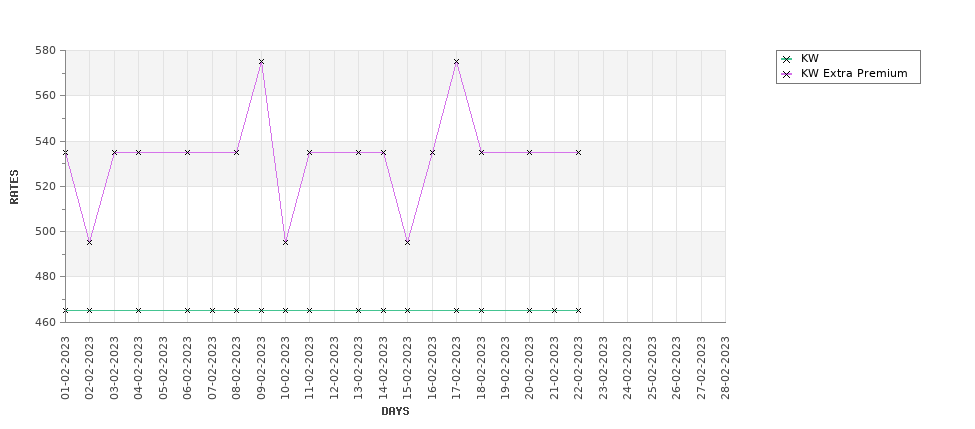
Task: Click the 05-02-2023 date label
Action: click(x=163, y=367)
